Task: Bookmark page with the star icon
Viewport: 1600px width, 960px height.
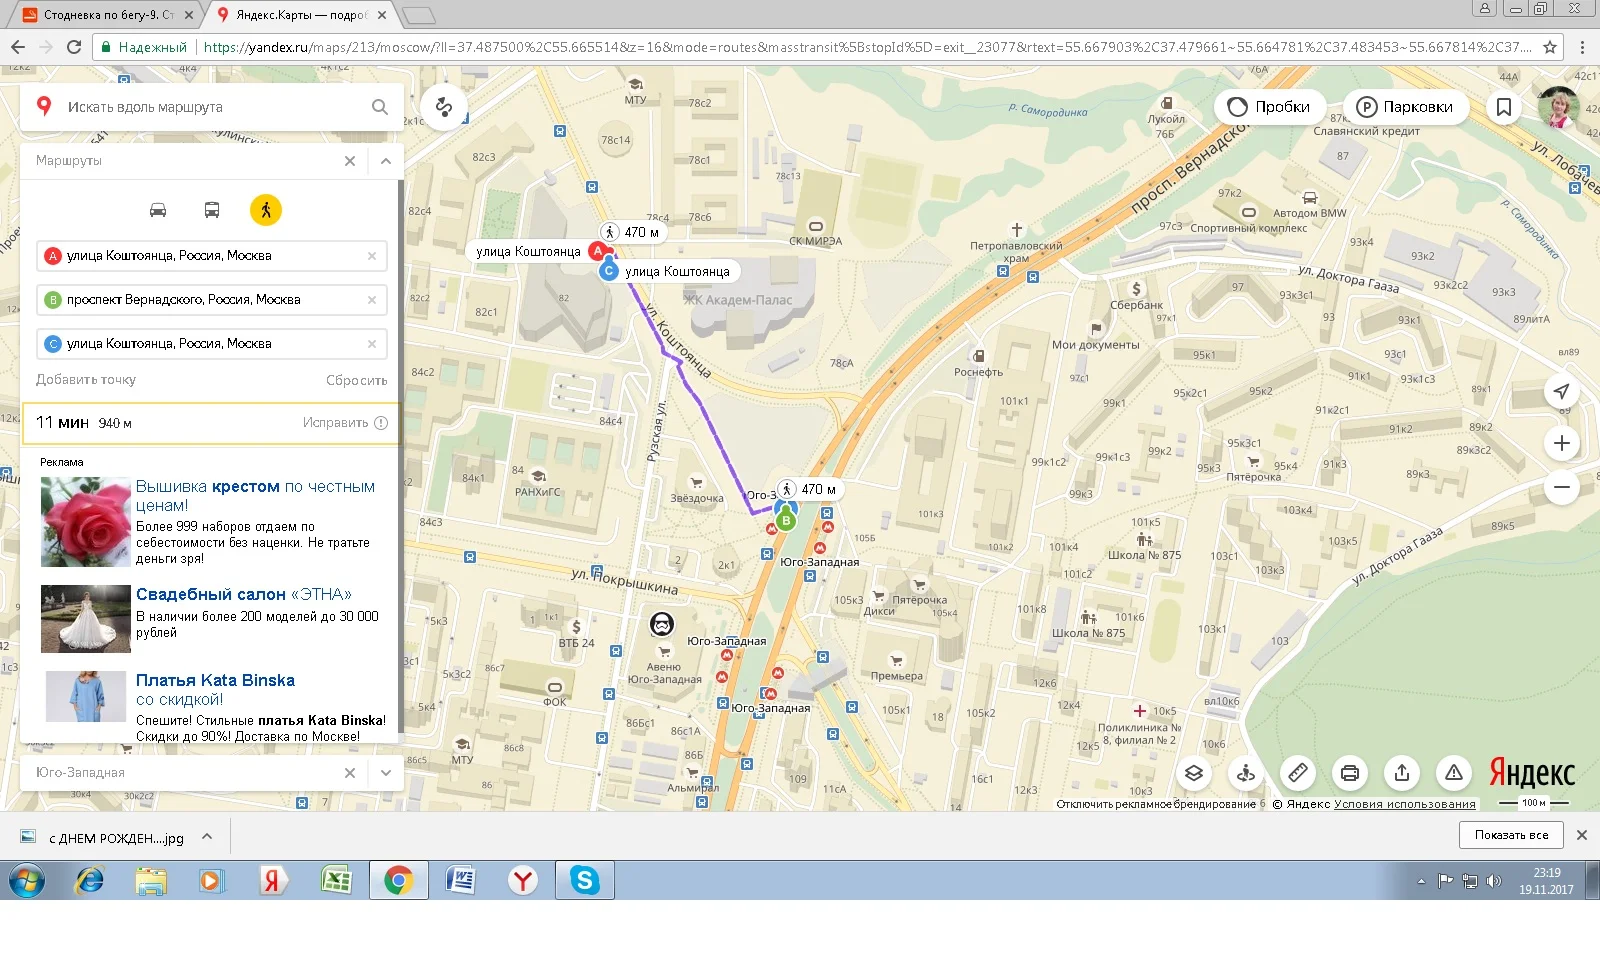Action: coord(1550,47)
